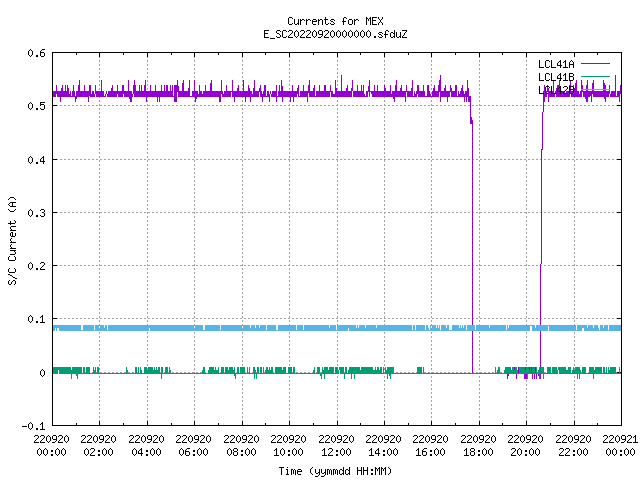Click the 0.4 y-axis tick label
Screen dimensions: 640x480
37,160
